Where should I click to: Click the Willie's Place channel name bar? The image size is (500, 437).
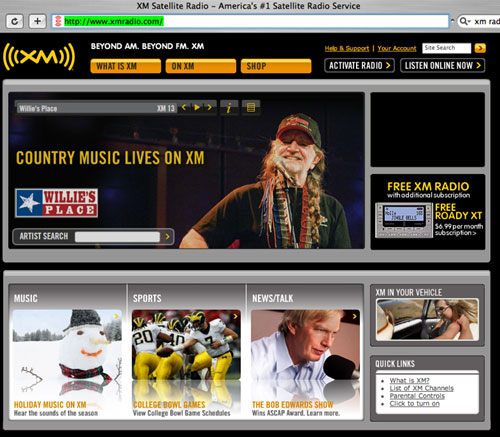96,108
